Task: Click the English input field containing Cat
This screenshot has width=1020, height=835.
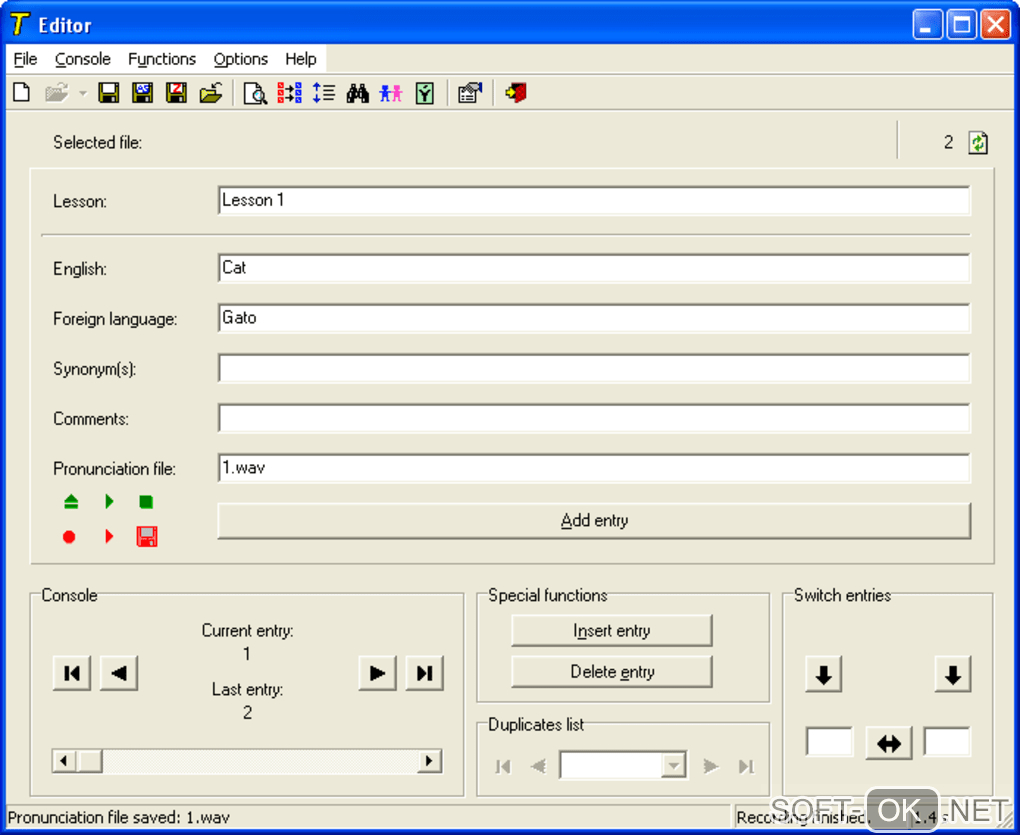Action: tap(594, 268)
